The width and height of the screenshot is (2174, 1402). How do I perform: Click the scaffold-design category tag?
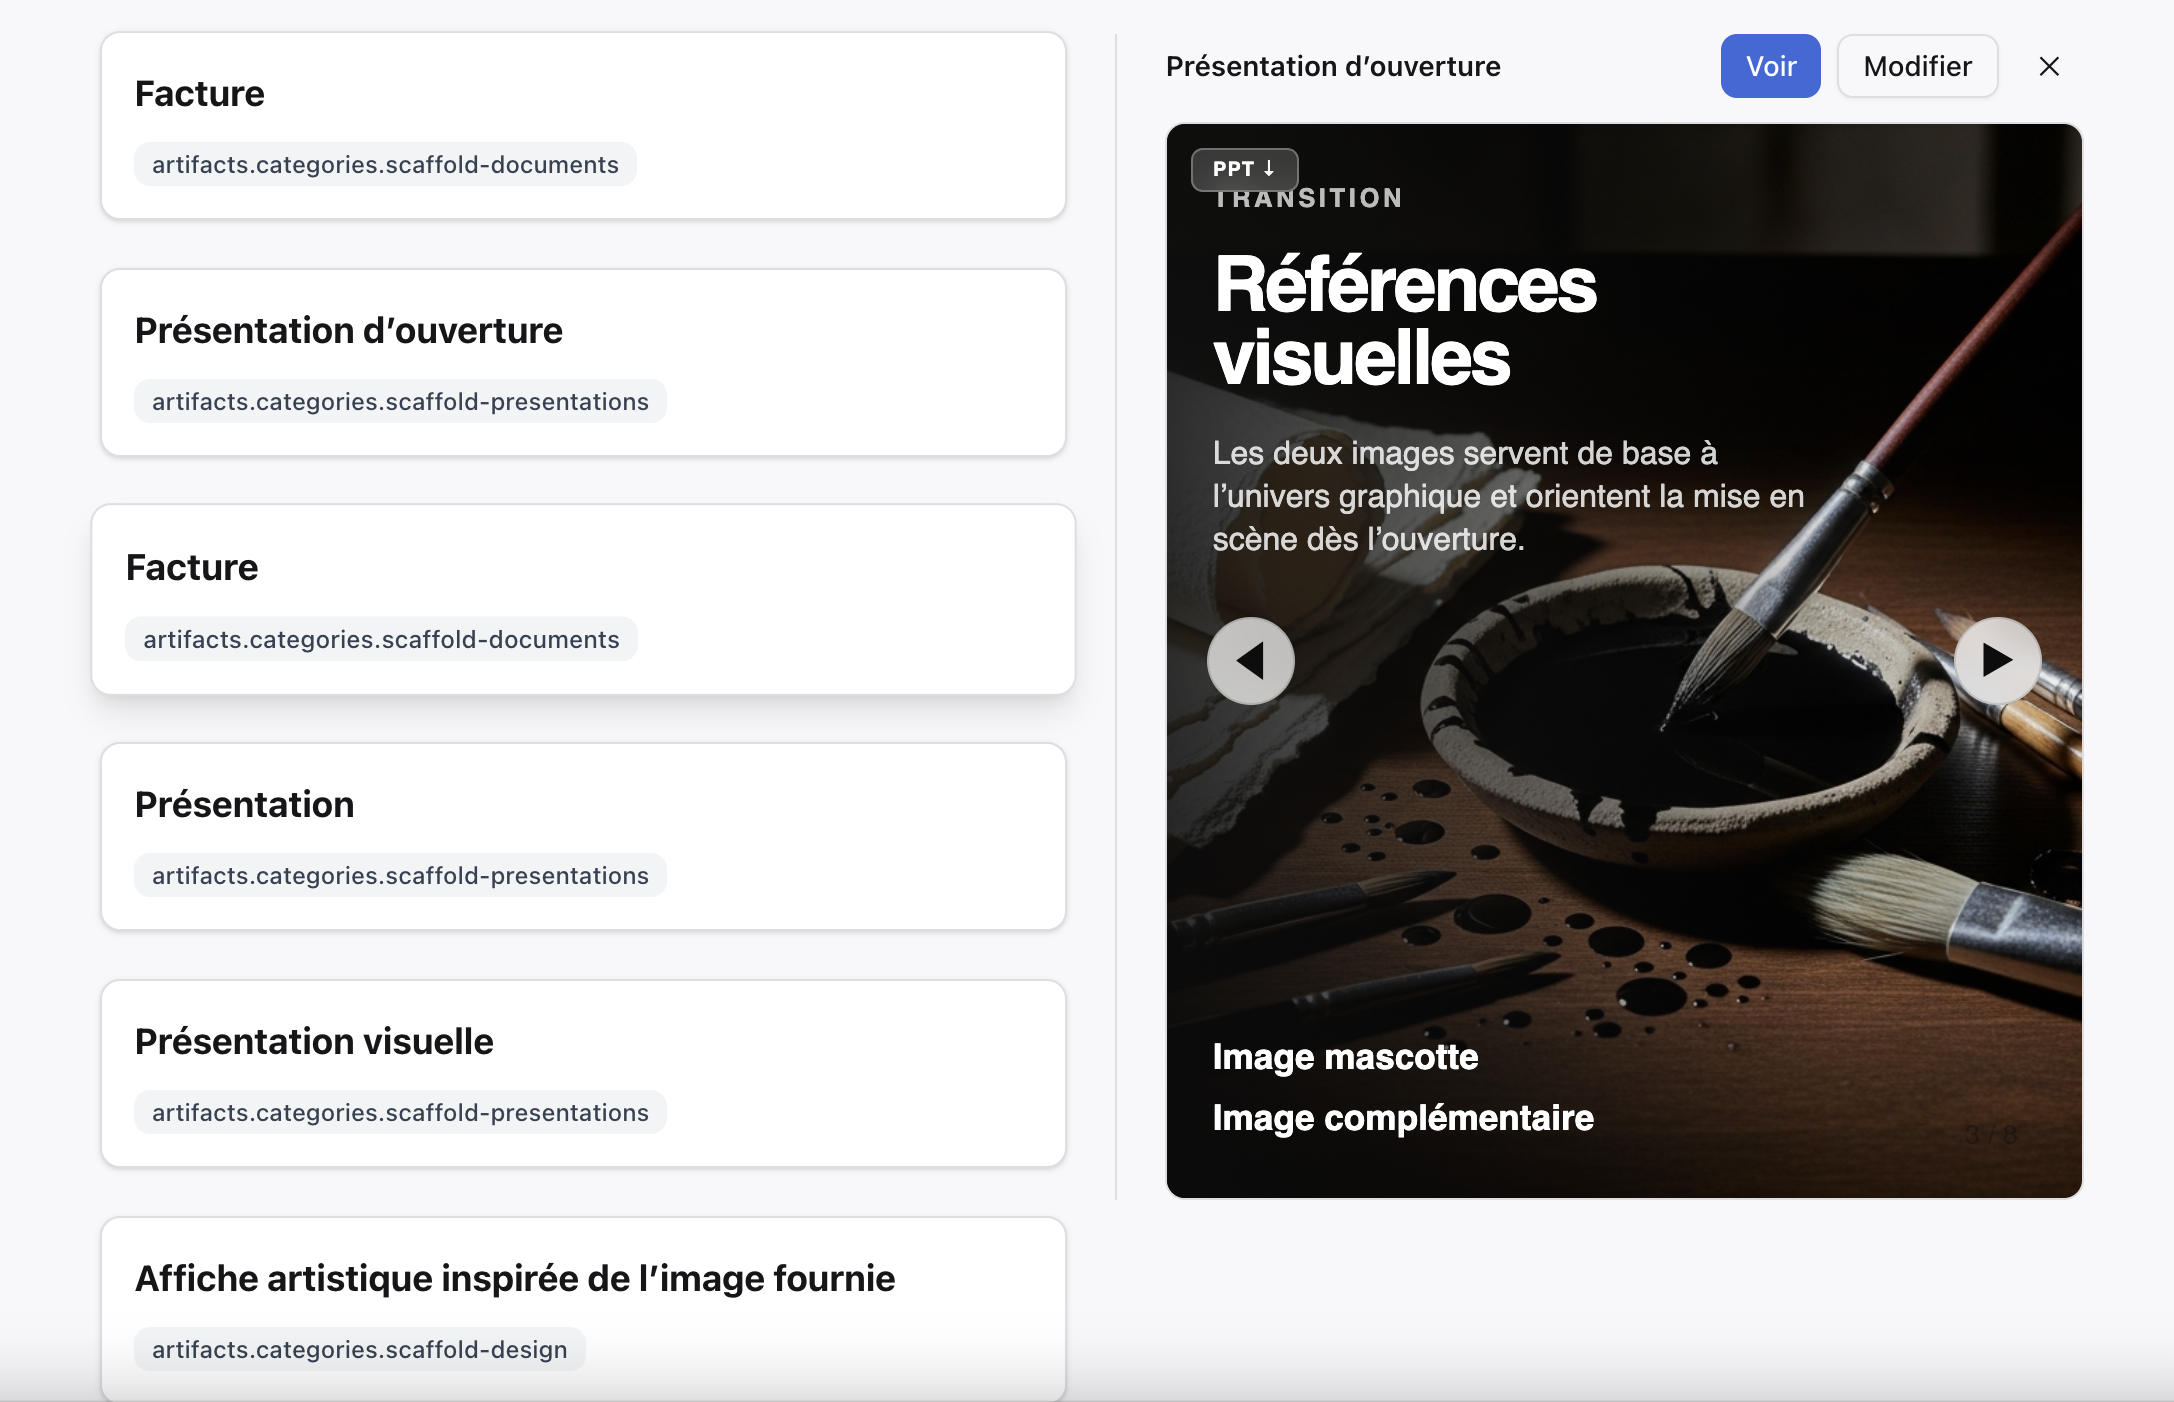point(360,1349)
